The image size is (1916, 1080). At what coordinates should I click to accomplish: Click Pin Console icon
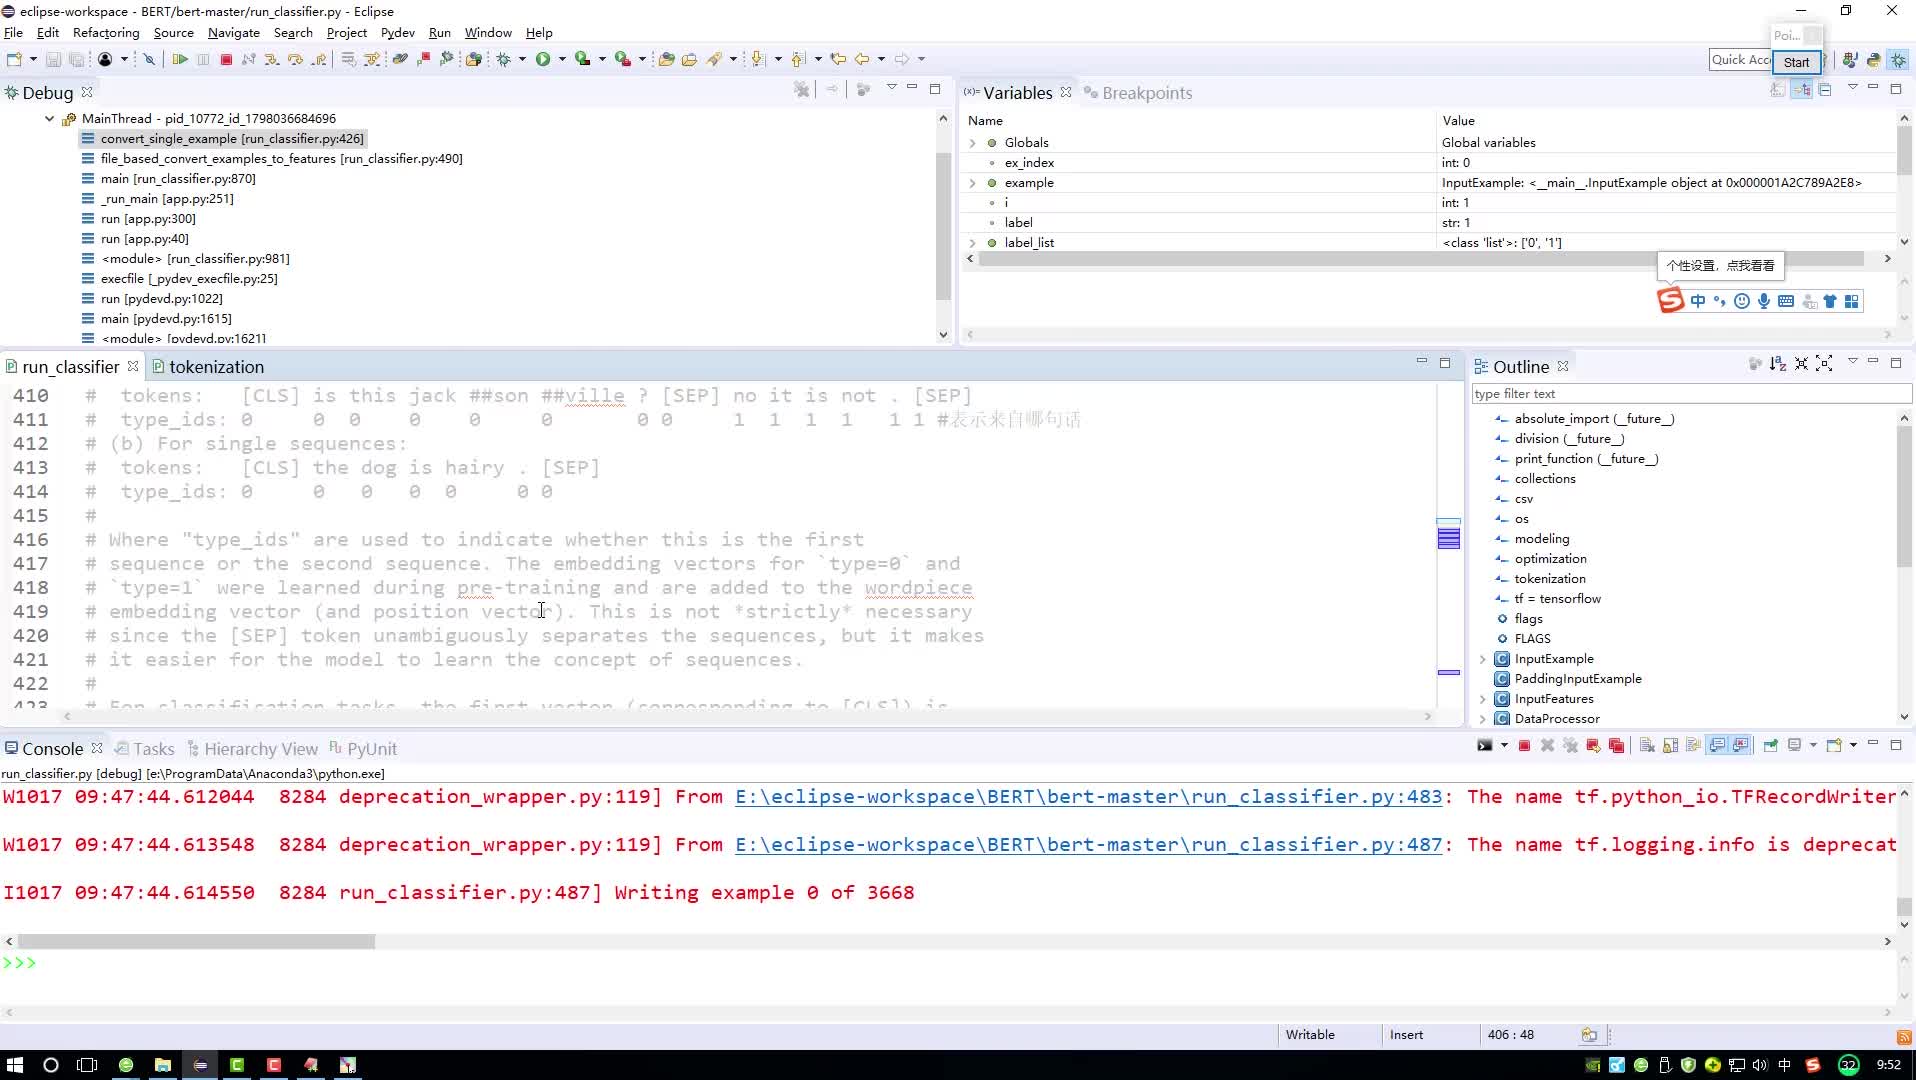1771,746
